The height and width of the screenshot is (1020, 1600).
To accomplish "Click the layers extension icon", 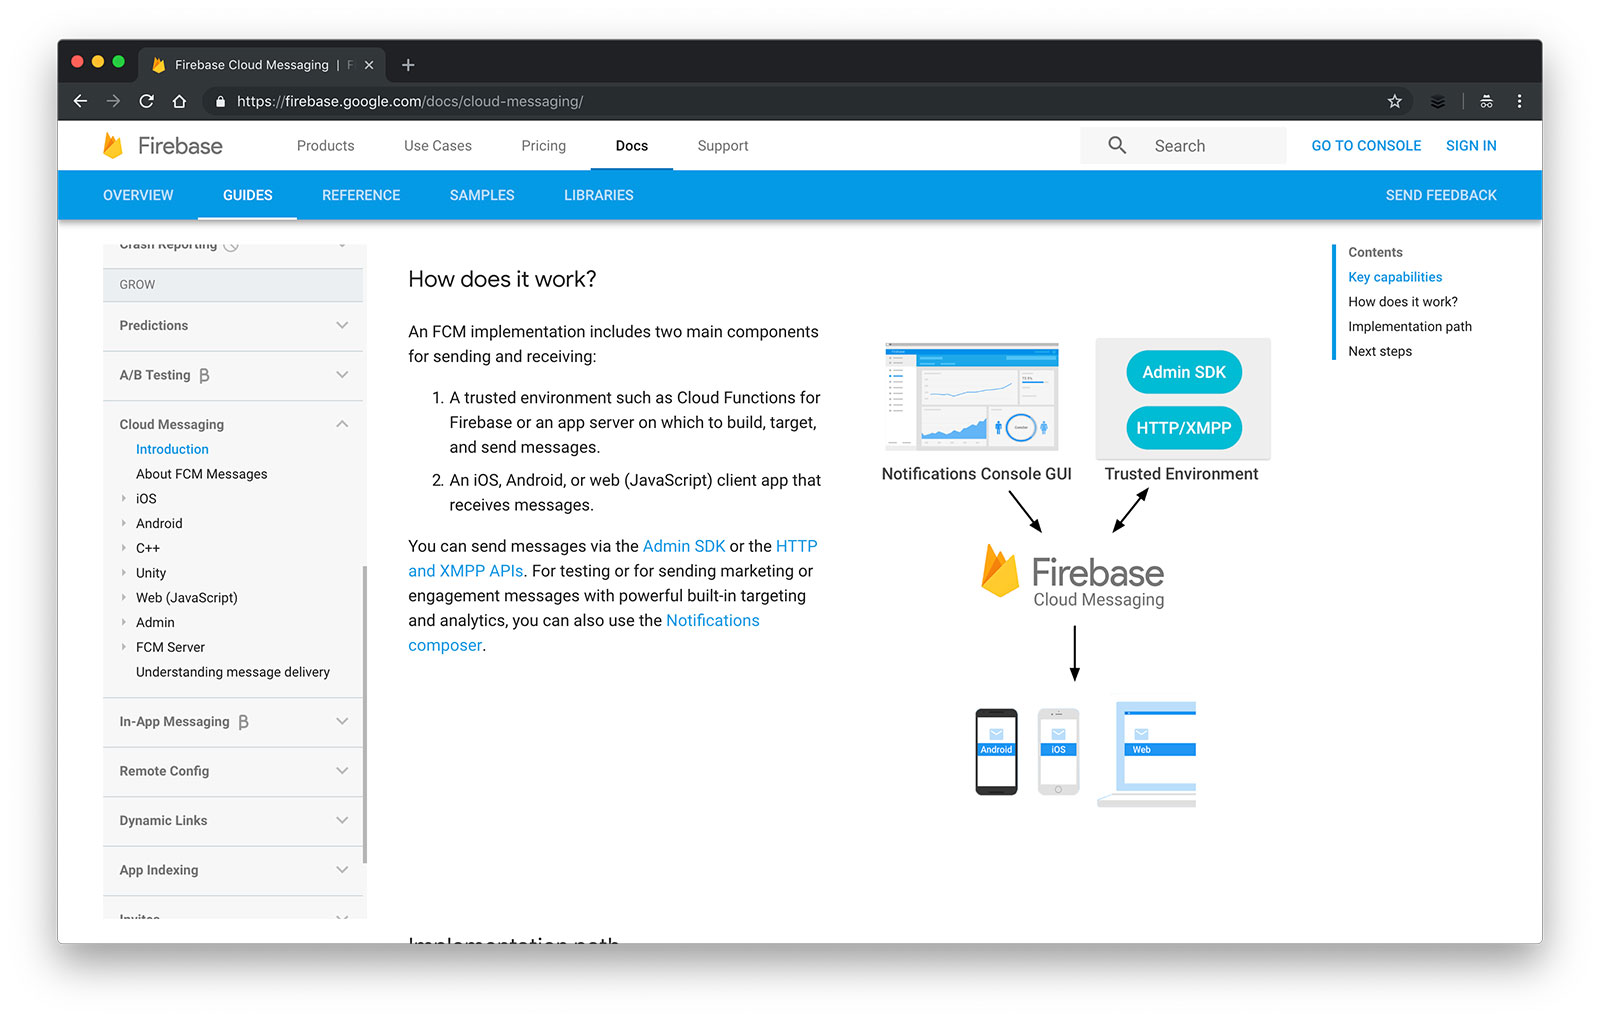I will tap(1437, 101).
